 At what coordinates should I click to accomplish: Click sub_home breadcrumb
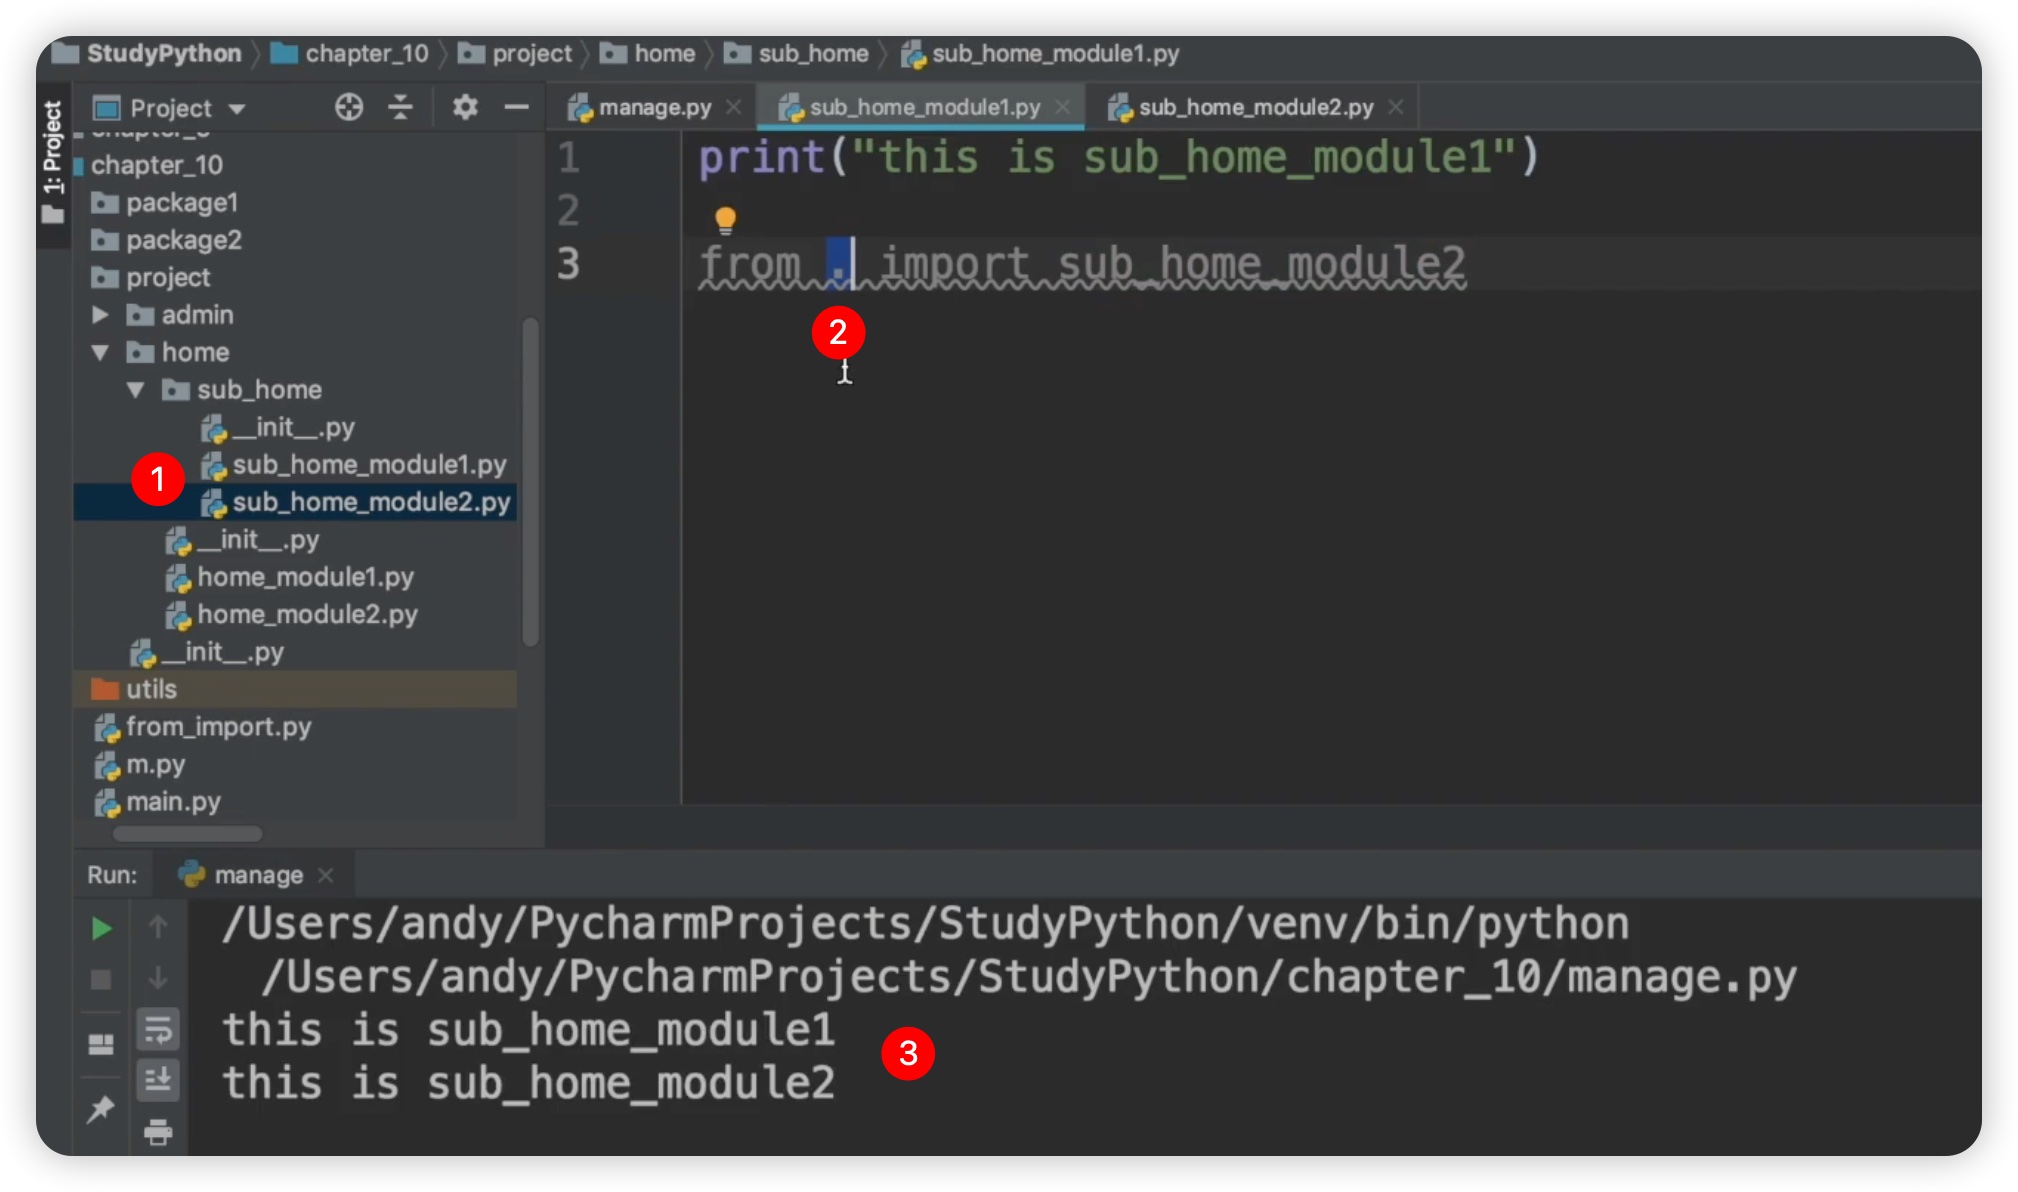tap(813, 53)
